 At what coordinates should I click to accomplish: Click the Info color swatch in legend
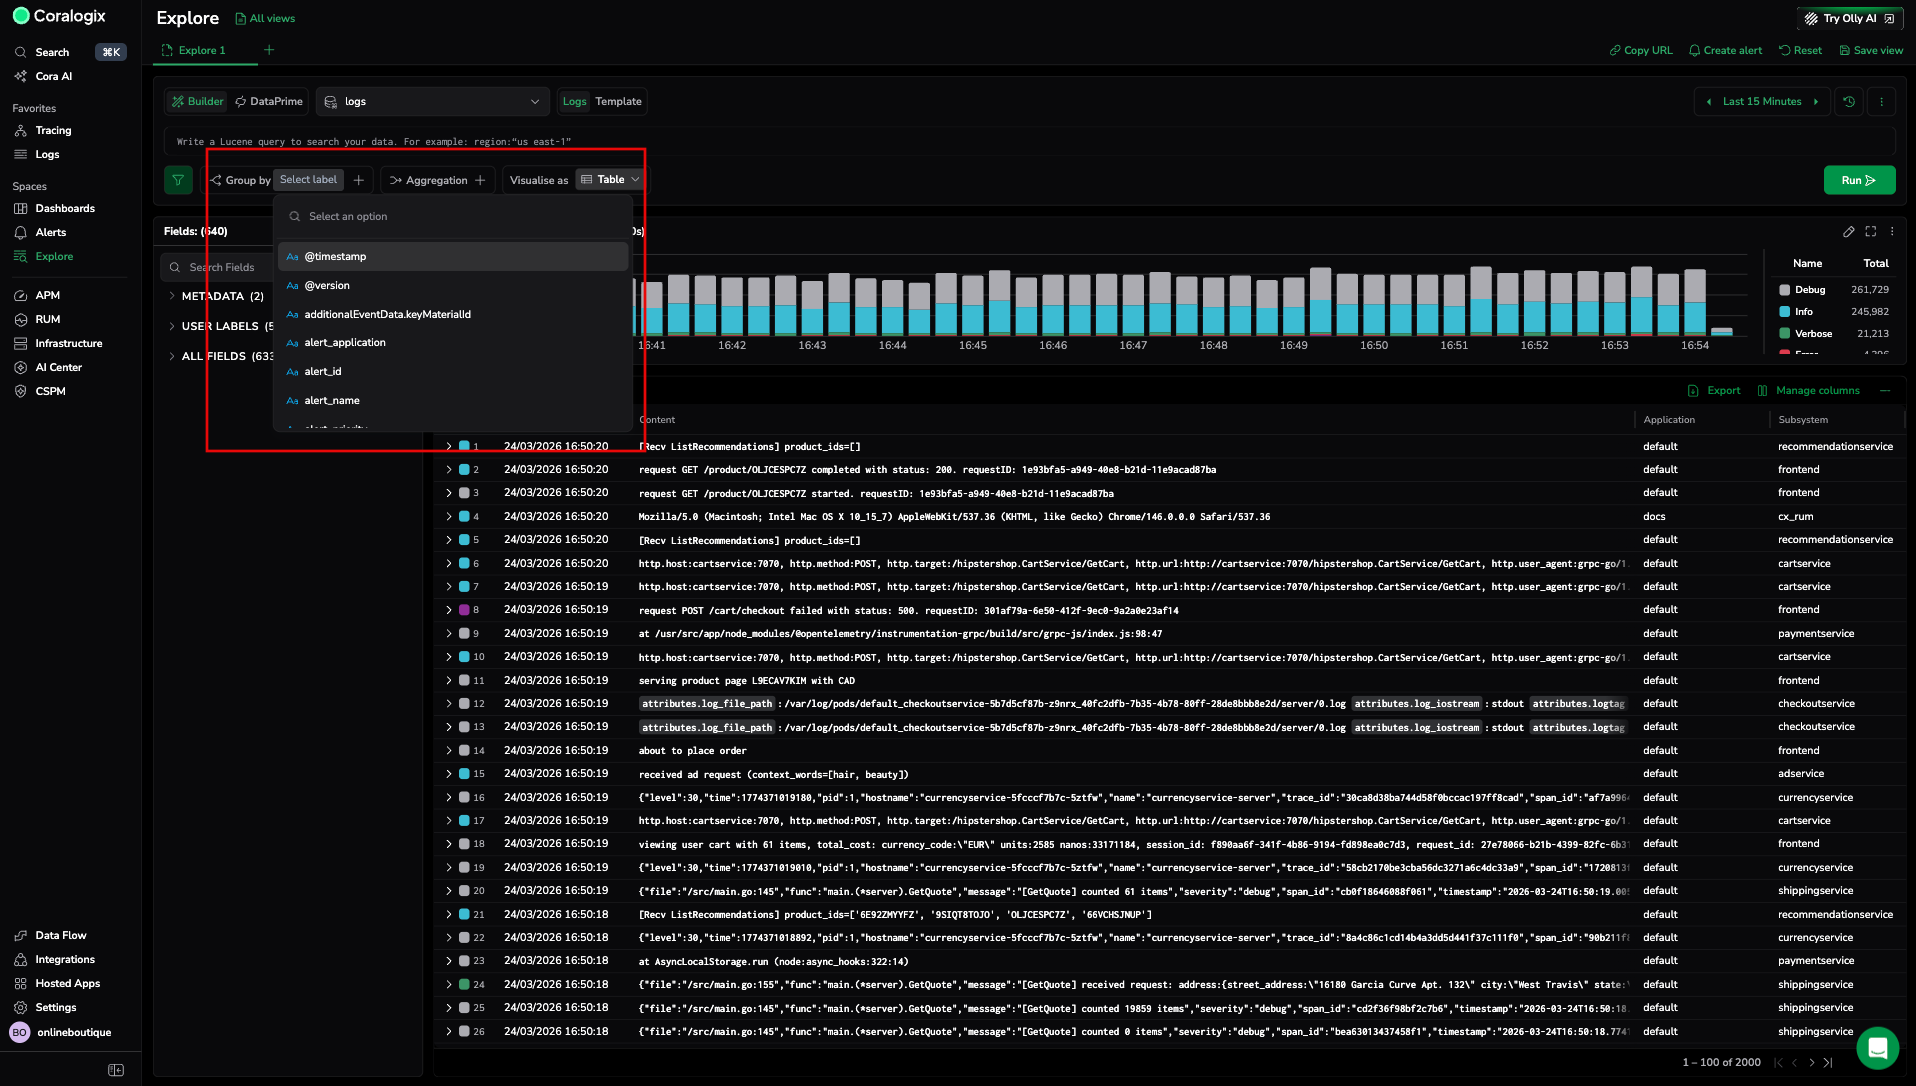click(x=1785, y=312)
